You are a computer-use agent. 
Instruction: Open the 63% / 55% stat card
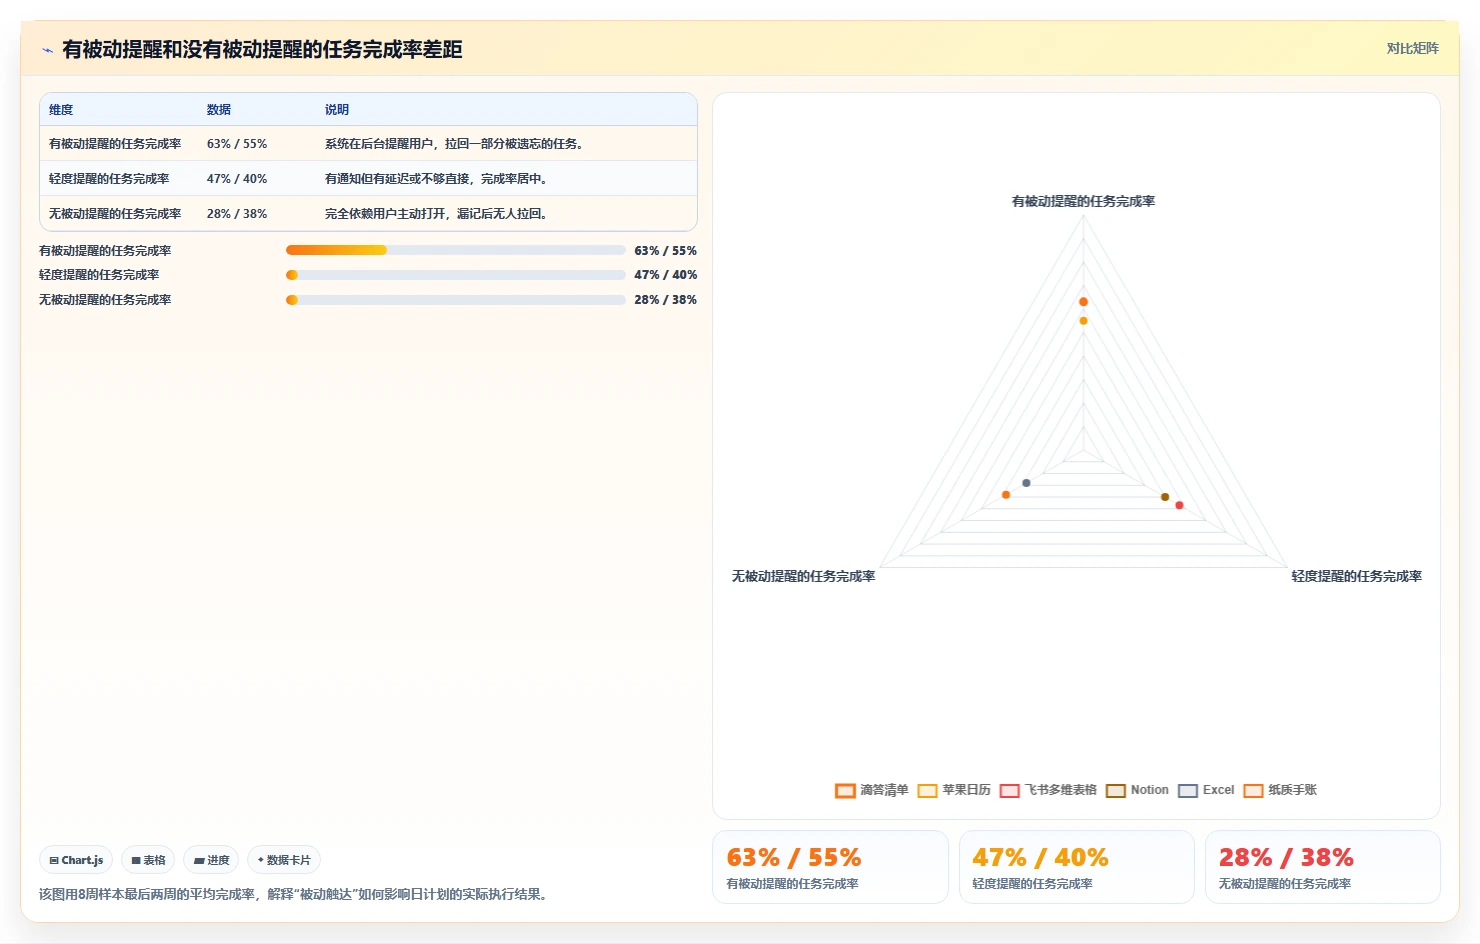point(830,867)
